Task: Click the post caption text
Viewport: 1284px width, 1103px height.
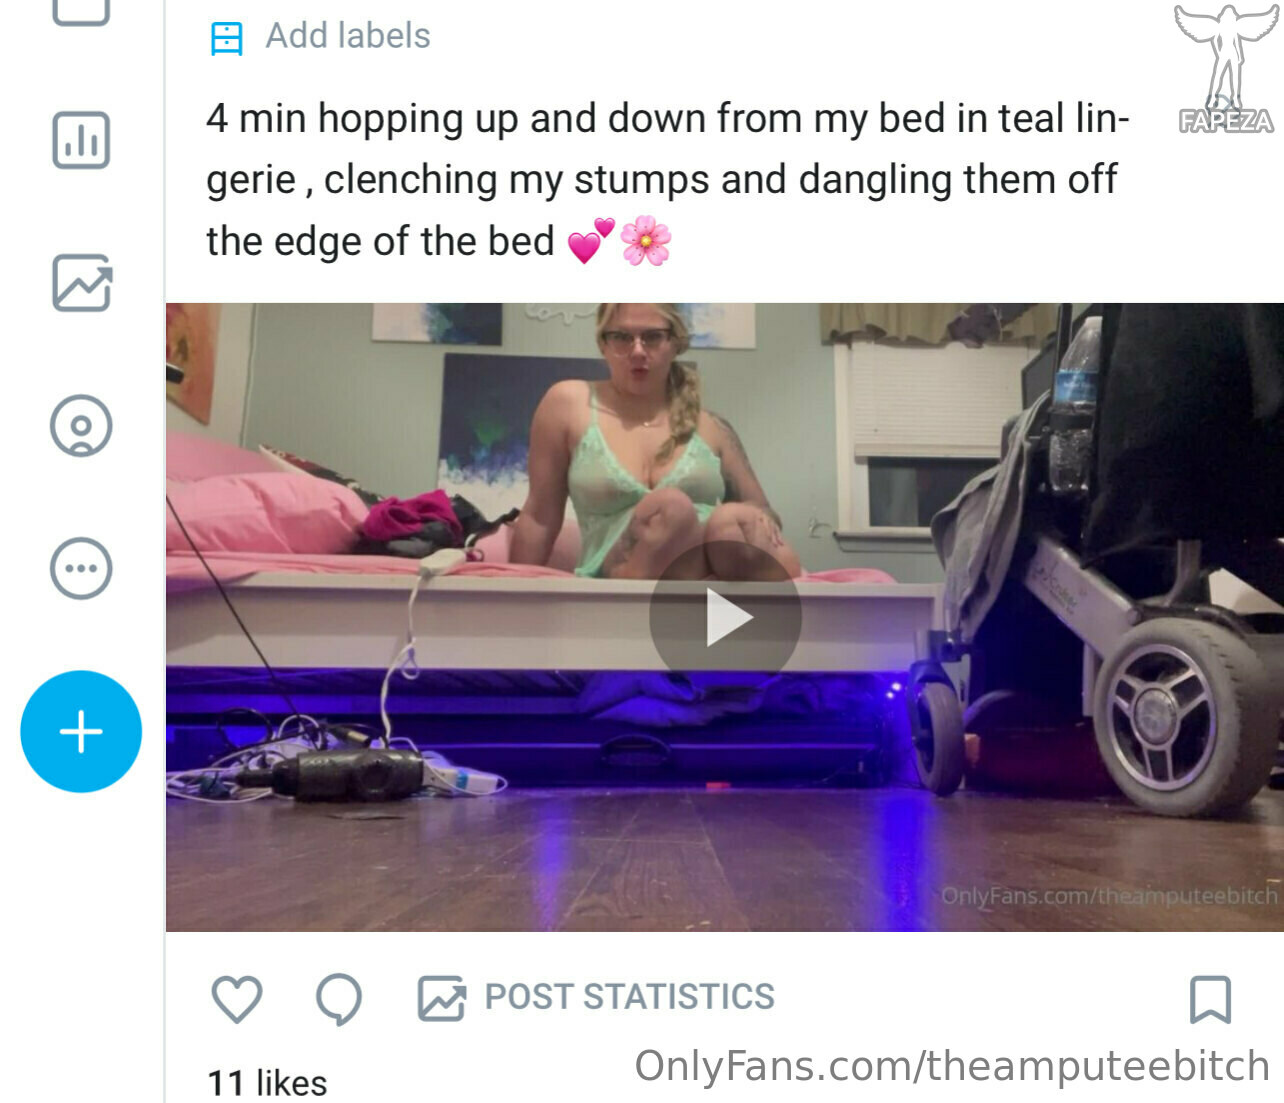Action: [667, 180]
